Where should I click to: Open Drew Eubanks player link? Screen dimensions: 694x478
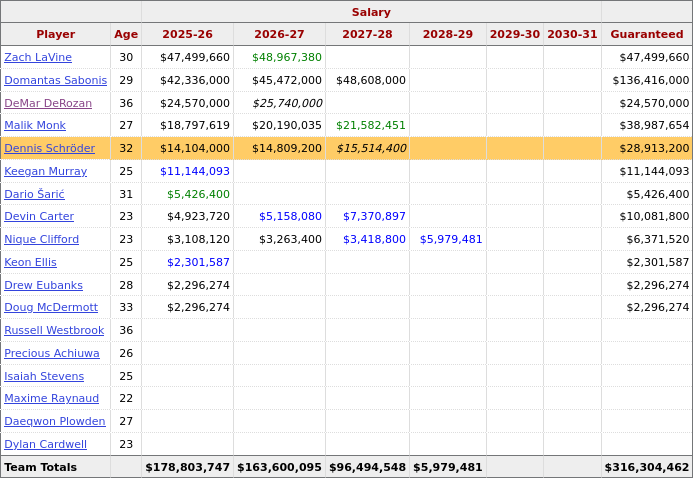click(43, 285)
